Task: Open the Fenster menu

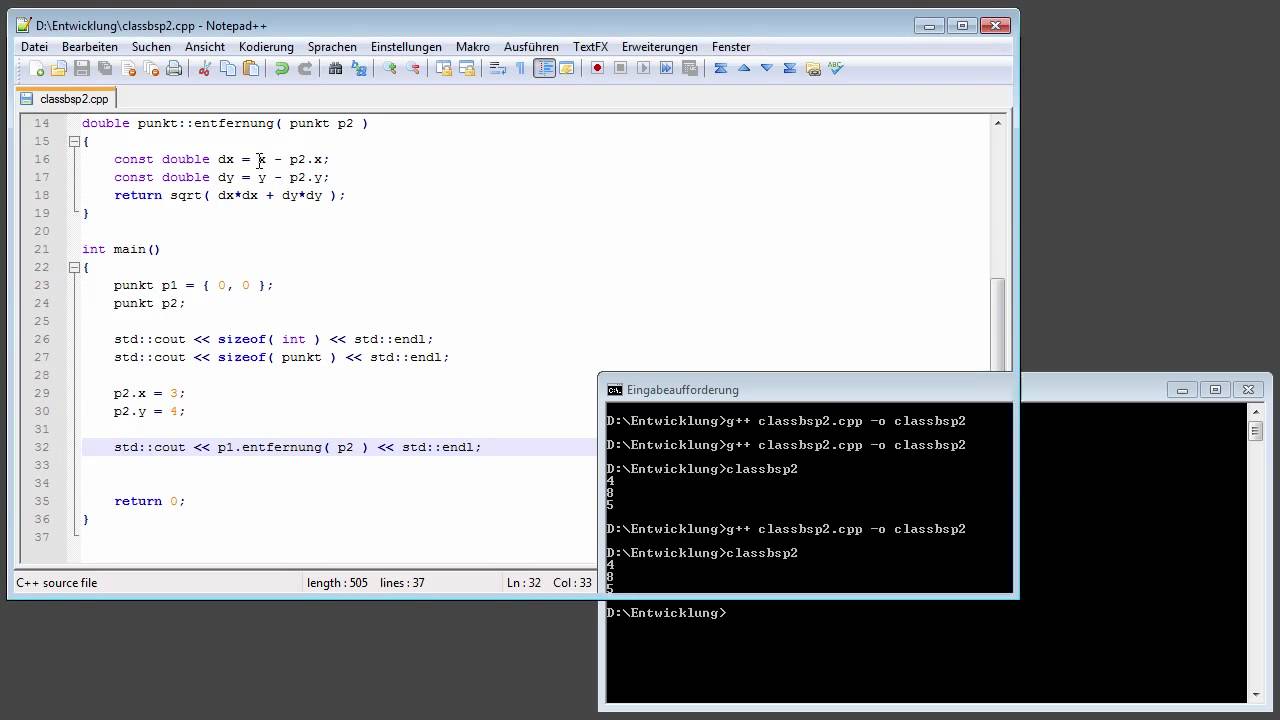Action: (x=731, y=47)
